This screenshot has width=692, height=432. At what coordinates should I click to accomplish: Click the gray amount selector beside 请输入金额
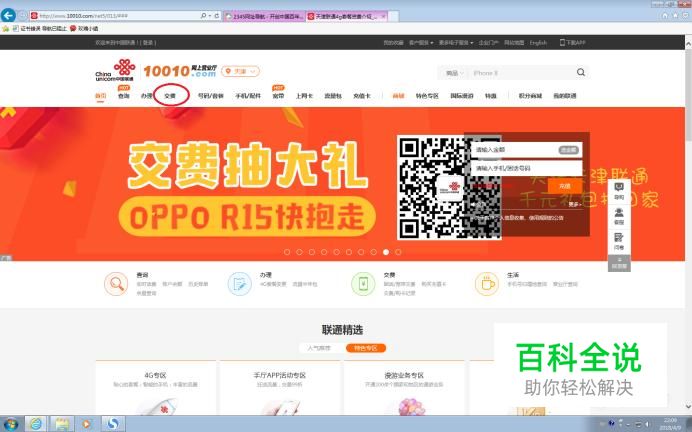[568, 150]
